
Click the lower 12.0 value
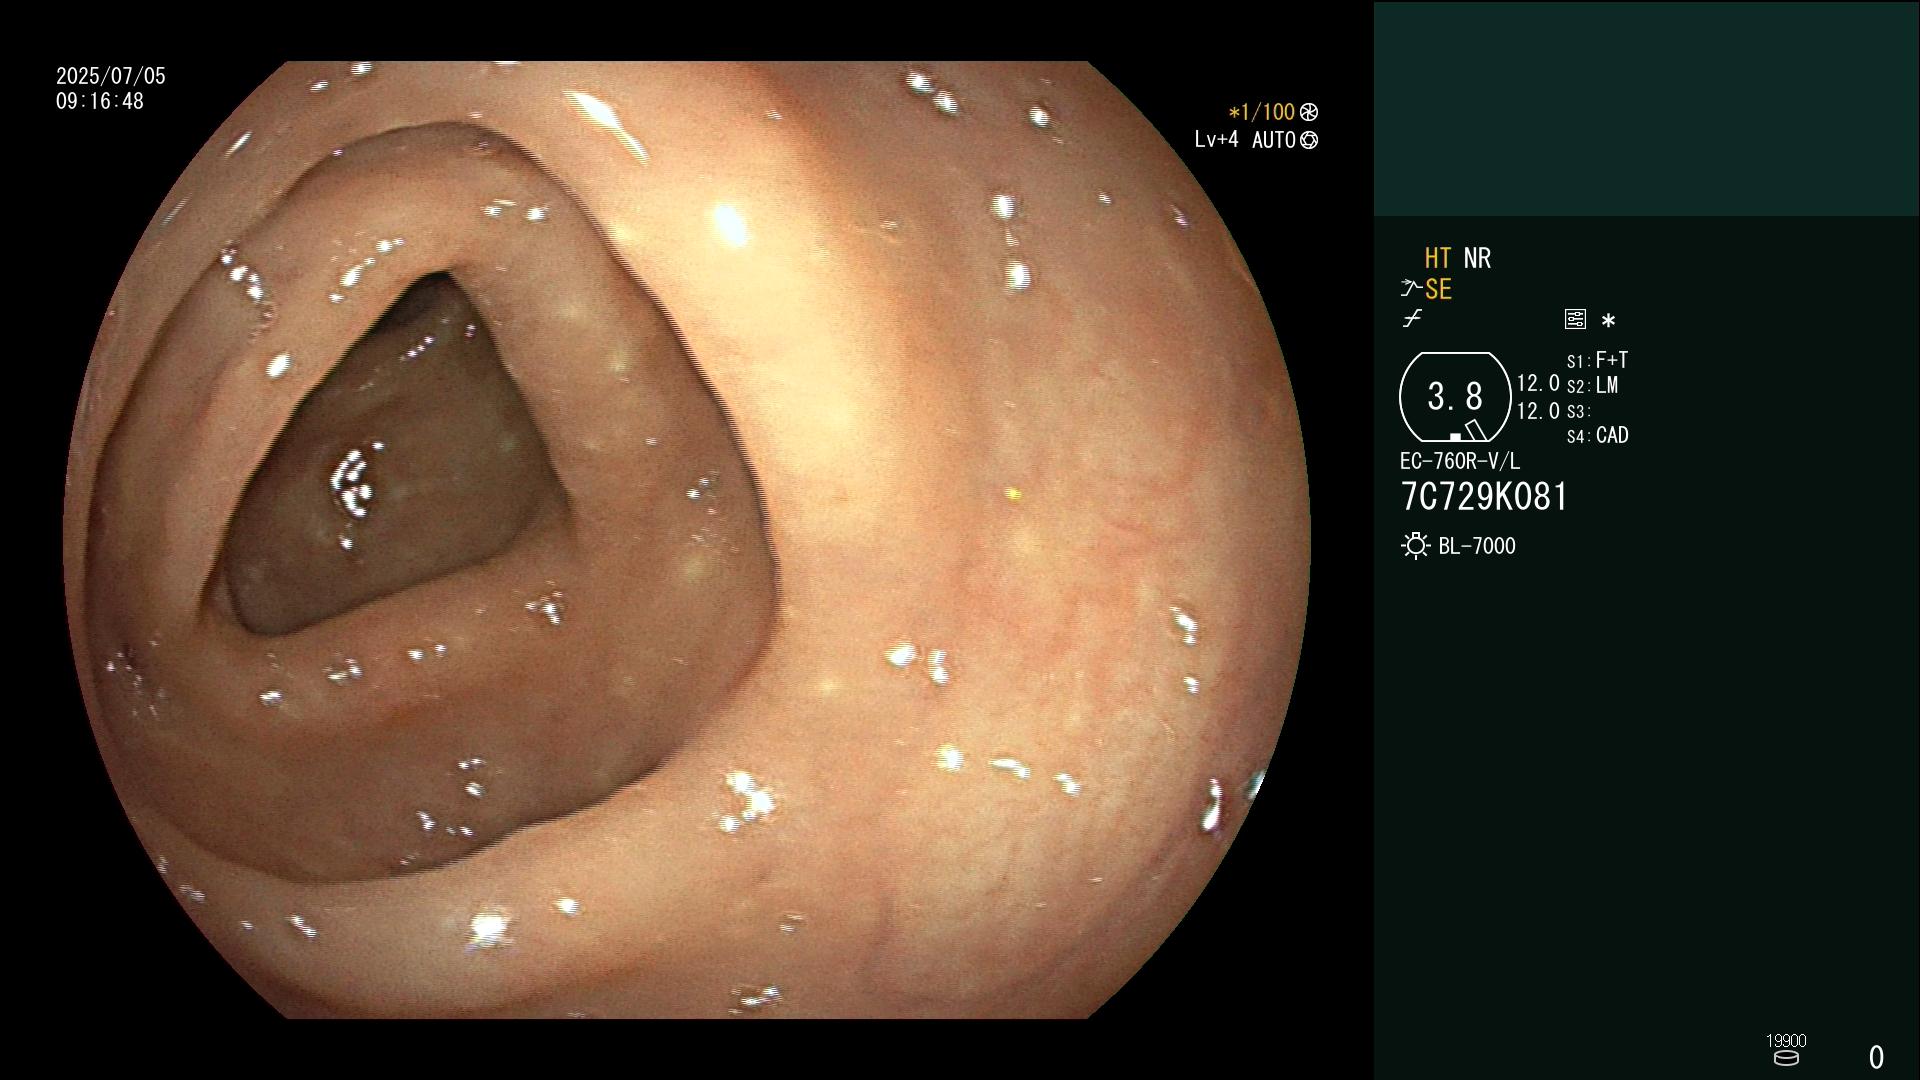1538,411
